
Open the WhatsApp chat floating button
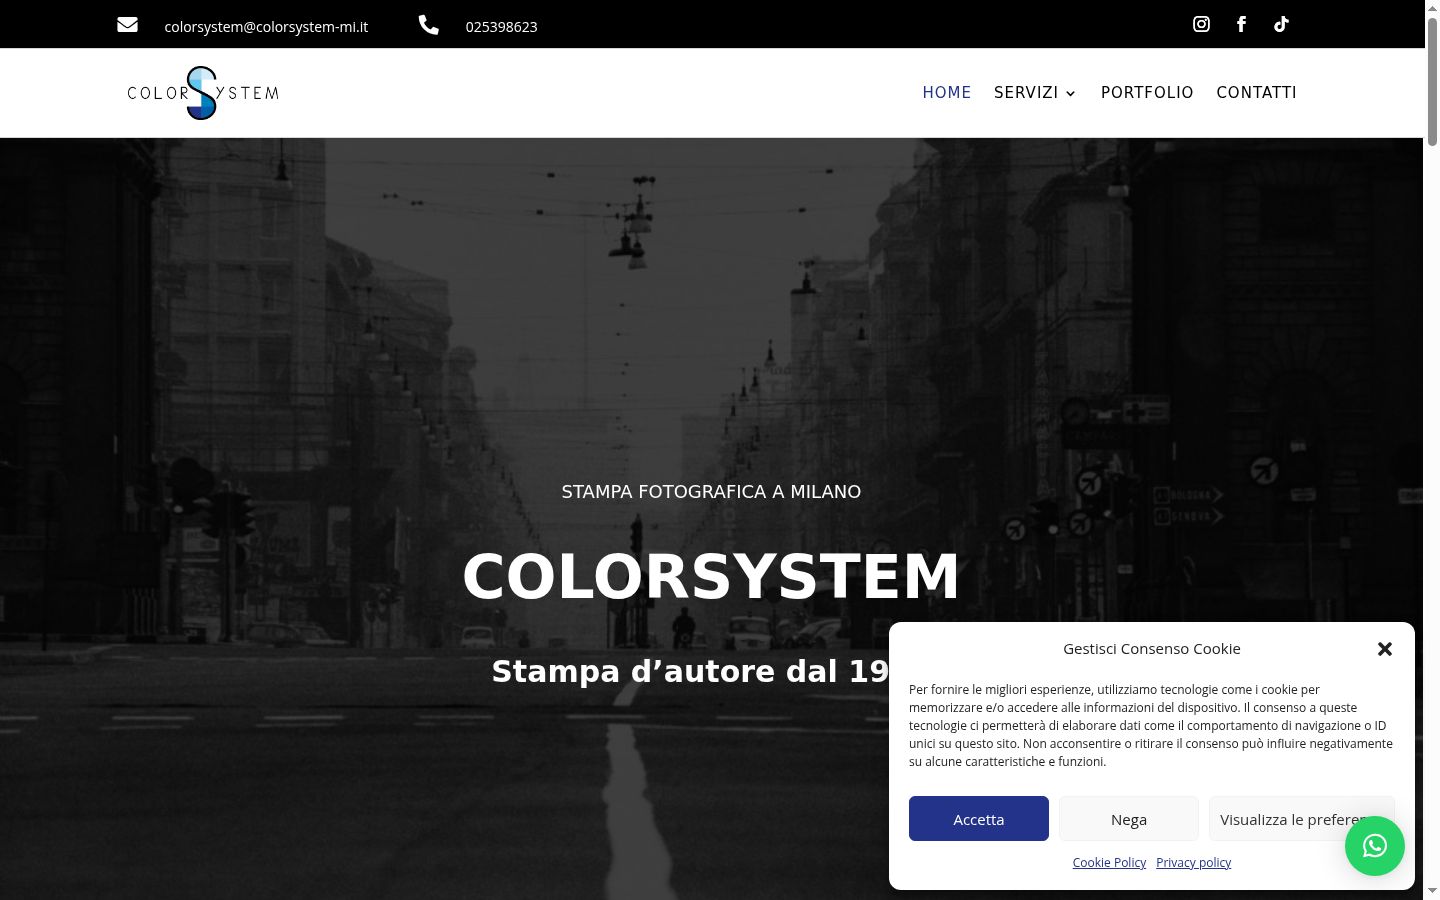(1374, 846)
